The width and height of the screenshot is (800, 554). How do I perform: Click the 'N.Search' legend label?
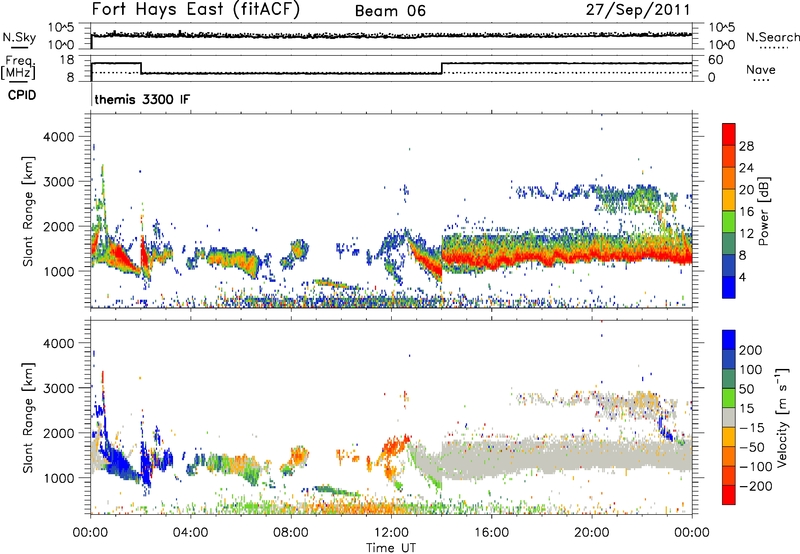click(772, 37)
